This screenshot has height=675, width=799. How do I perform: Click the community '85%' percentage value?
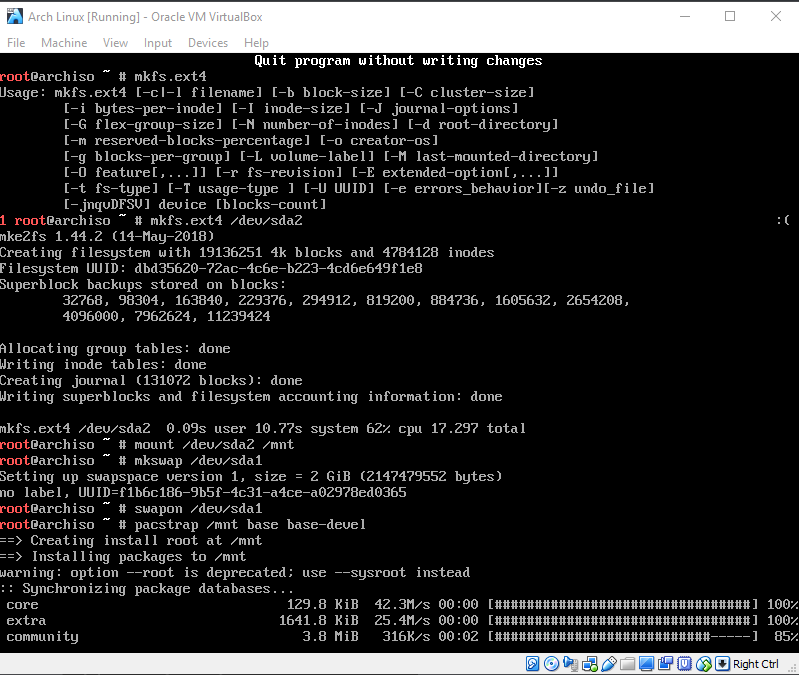(785, 637)
